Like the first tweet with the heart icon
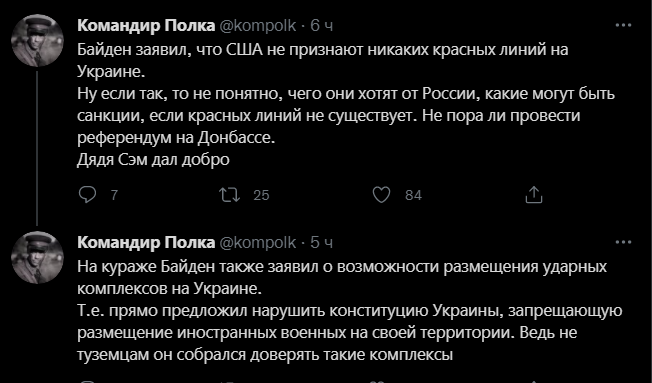Image resolution: width=652 pixels, height=383 pixels. [x=381, y=195]
